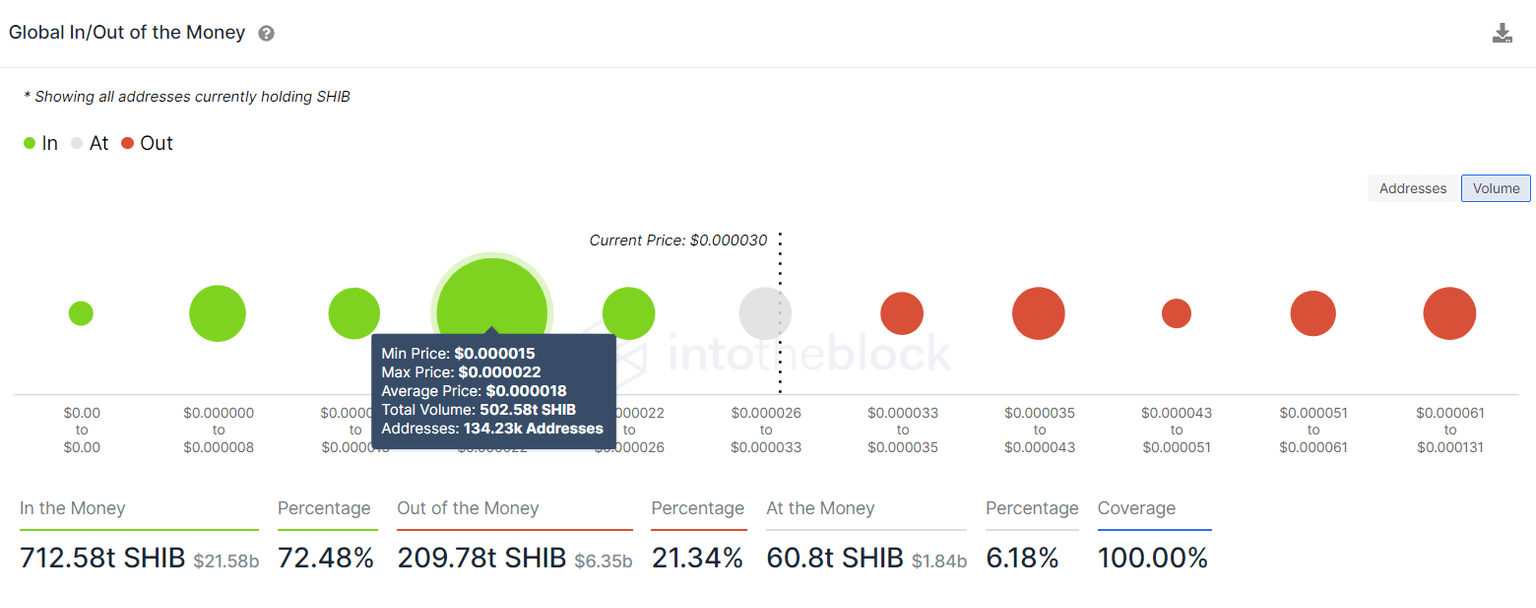Click red bubble above $0.000051 to $0.000061

pos(1313,313)
